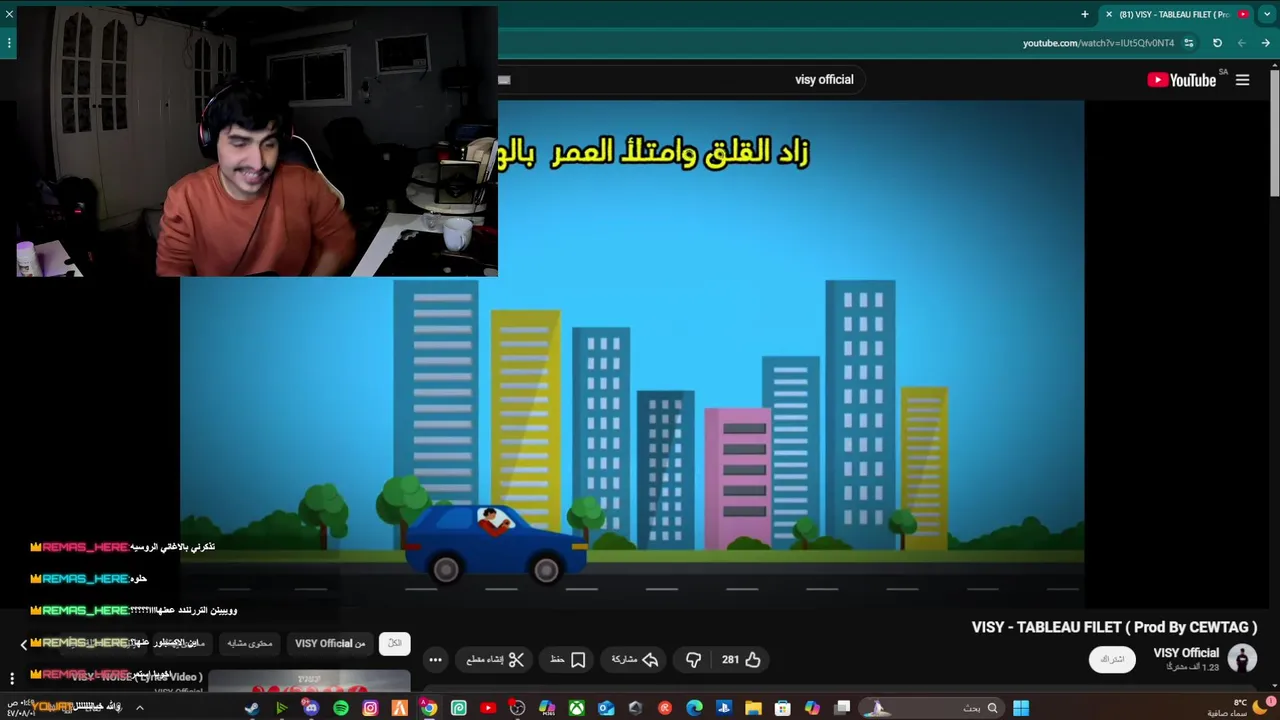Share the video using the share button
This screenshot has width=1280, height=720.
635,660
